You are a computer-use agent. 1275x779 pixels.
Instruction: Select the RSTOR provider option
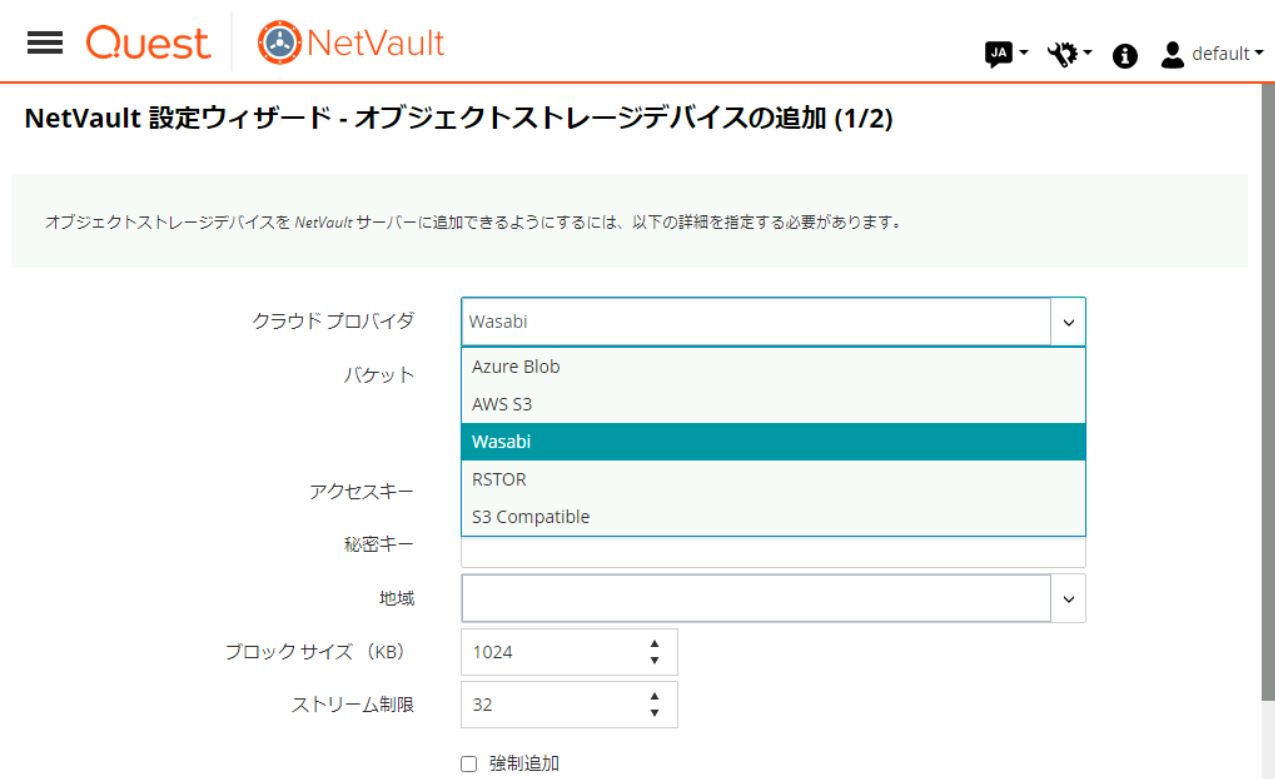point(499,479)
